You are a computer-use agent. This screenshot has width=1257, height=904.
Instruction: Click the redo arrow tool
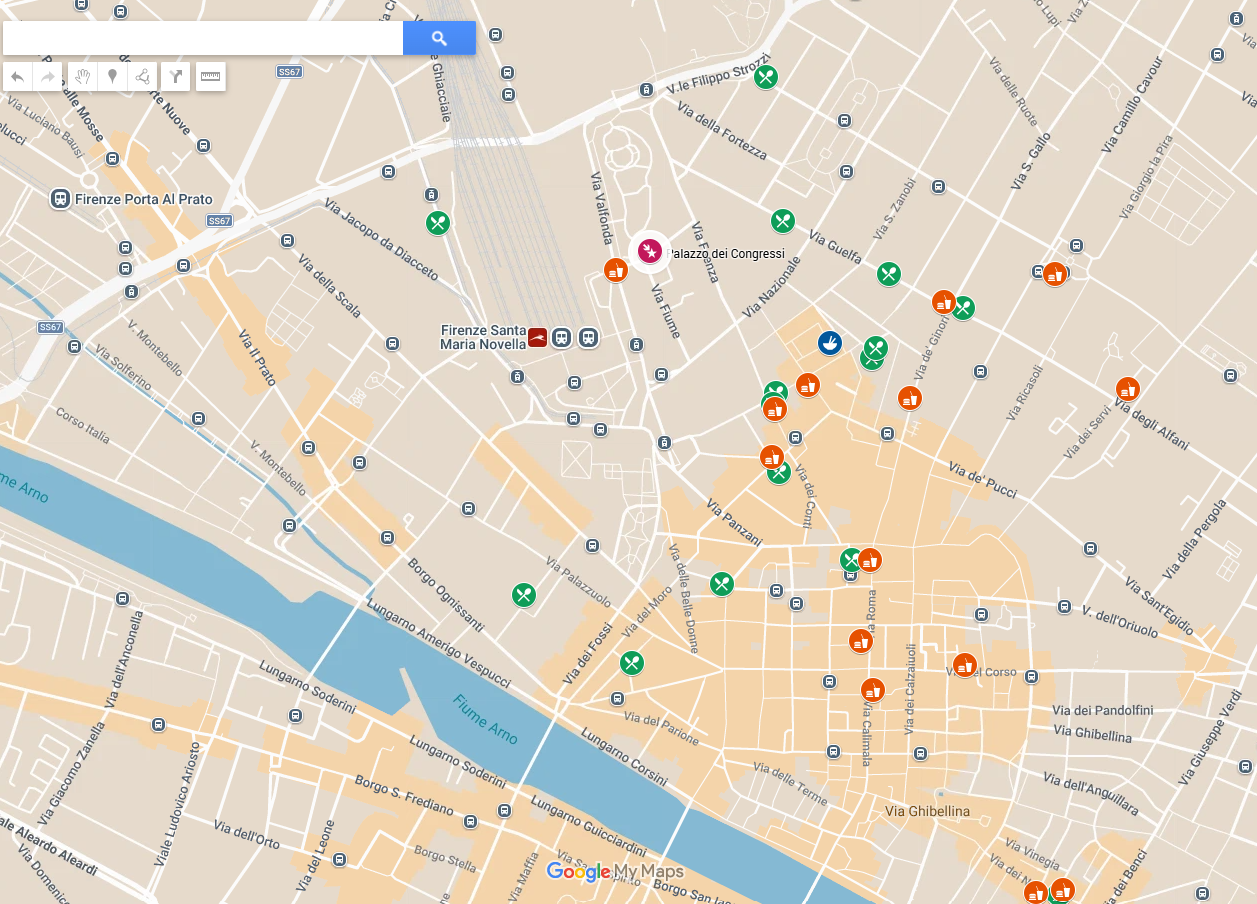point(47,76)
